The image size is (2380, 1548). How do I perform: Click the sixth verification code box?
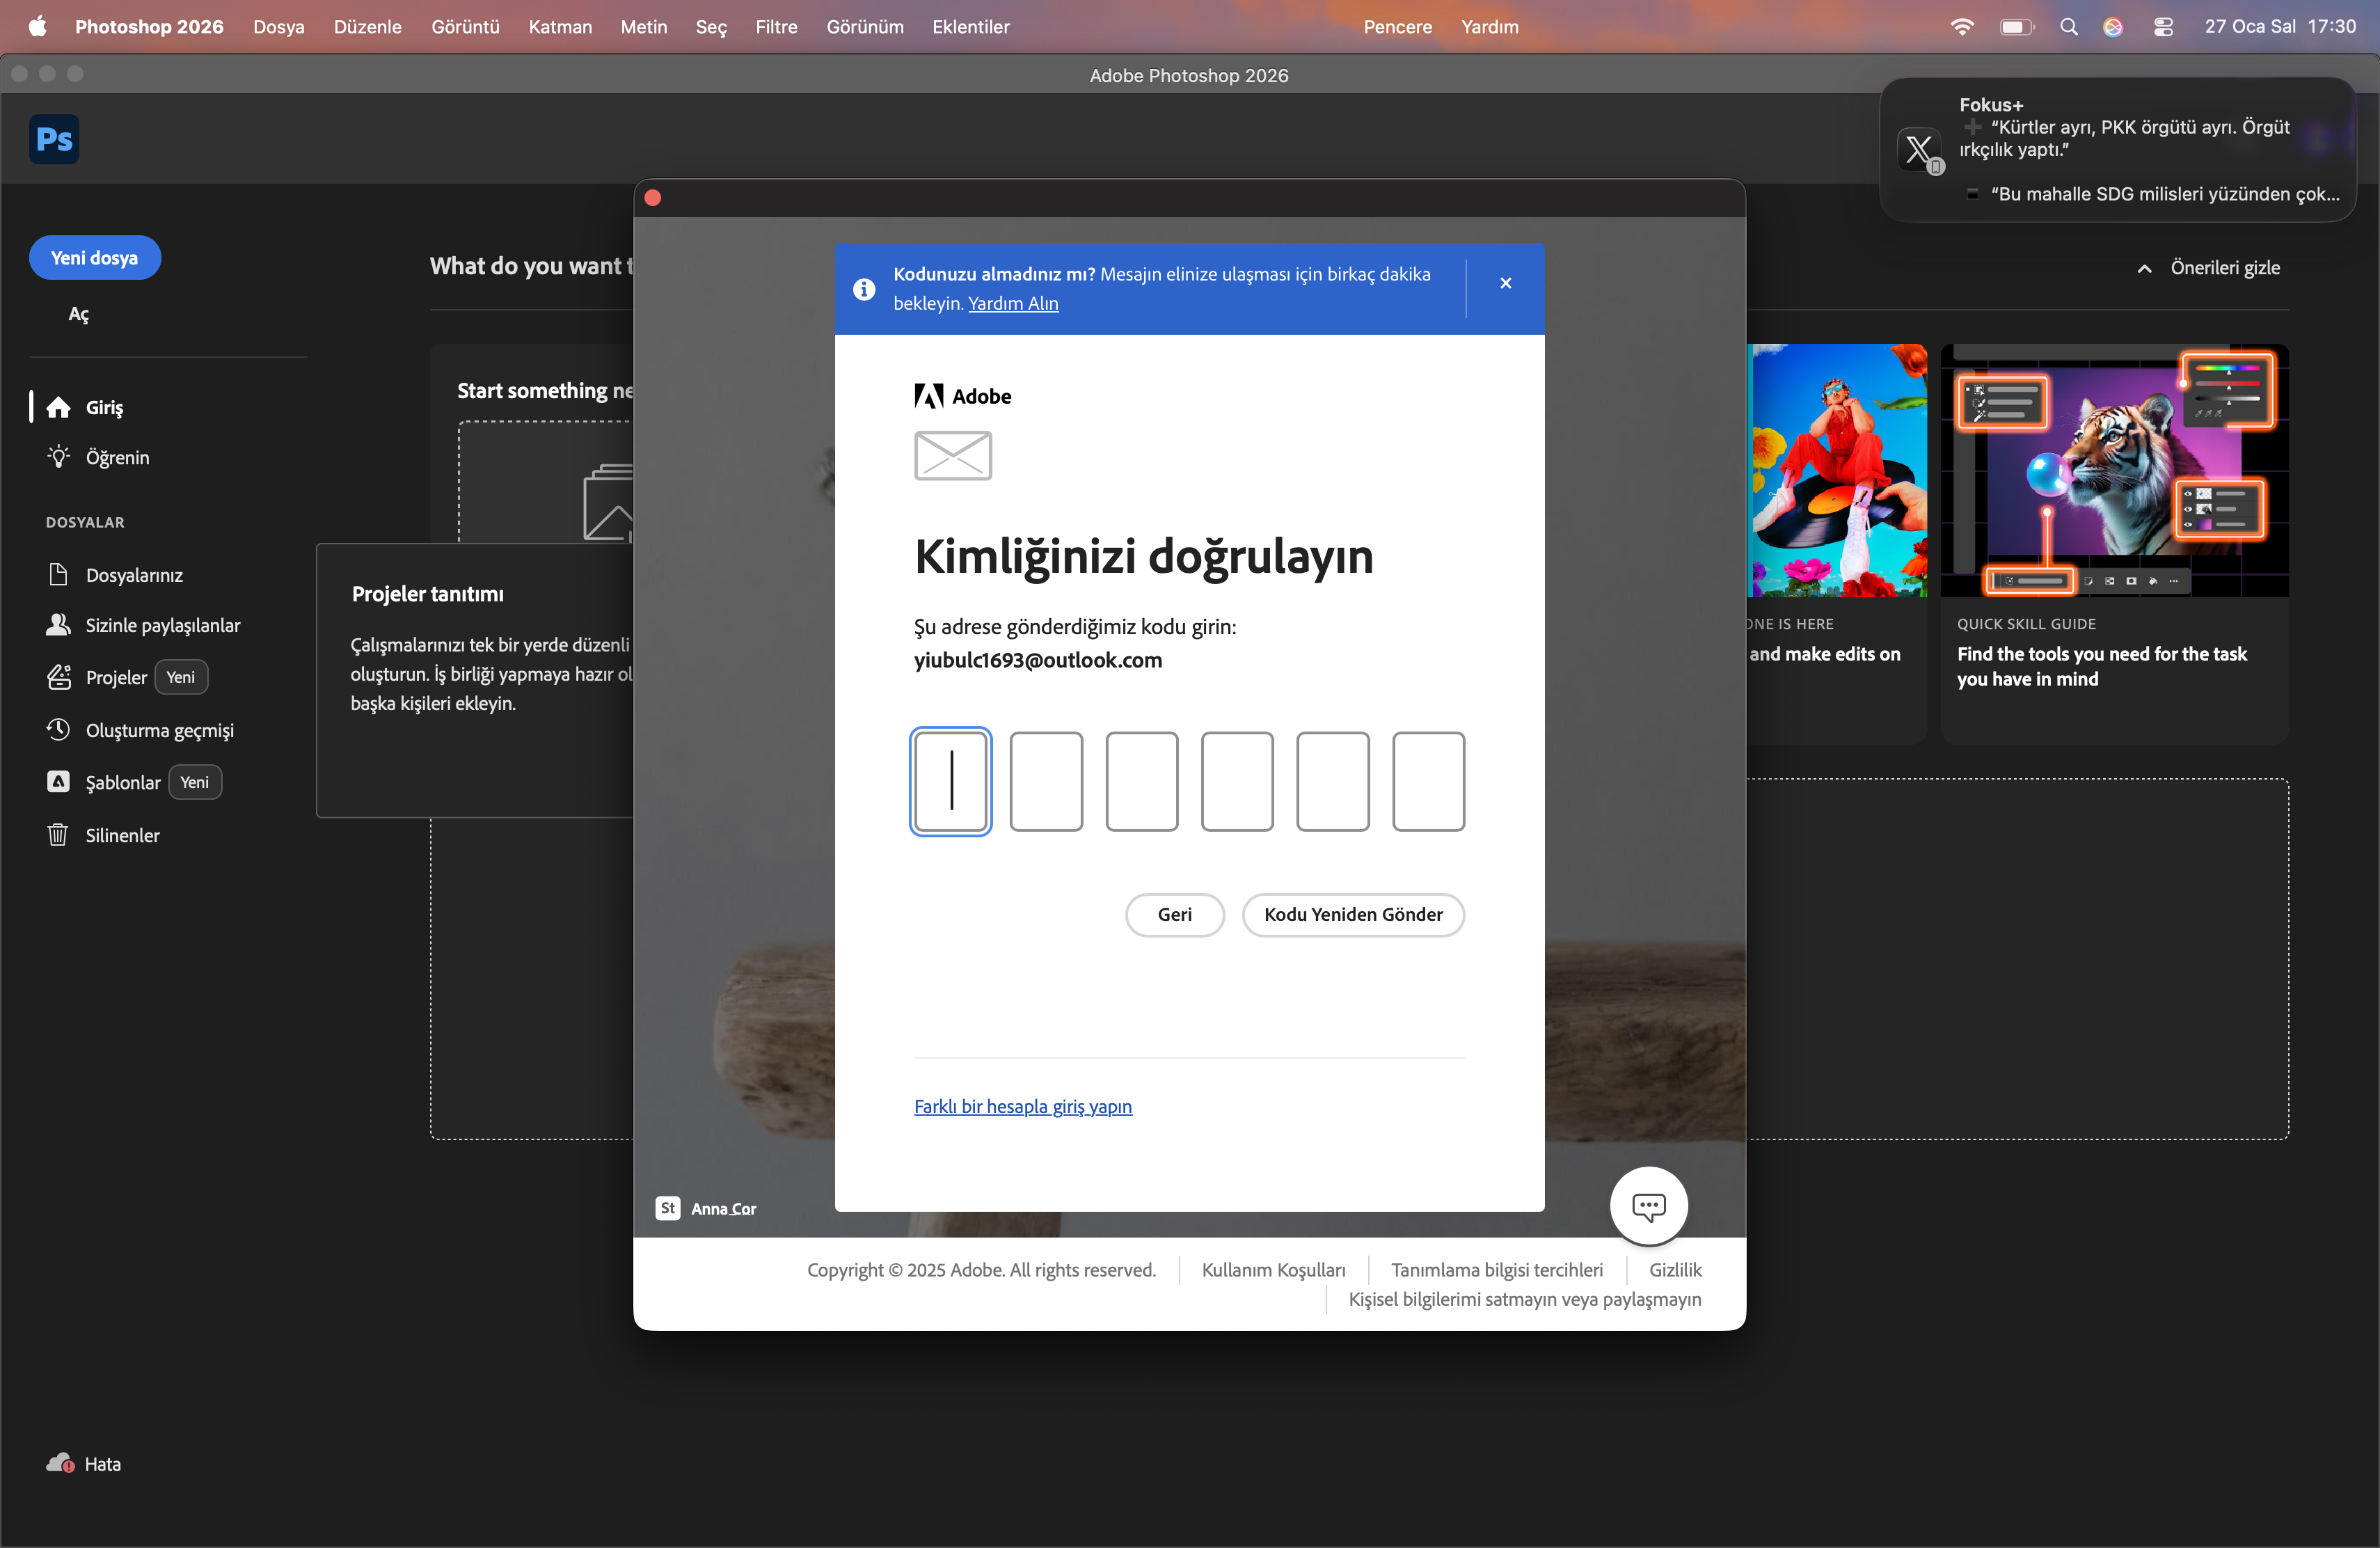tap(1429, 782)
